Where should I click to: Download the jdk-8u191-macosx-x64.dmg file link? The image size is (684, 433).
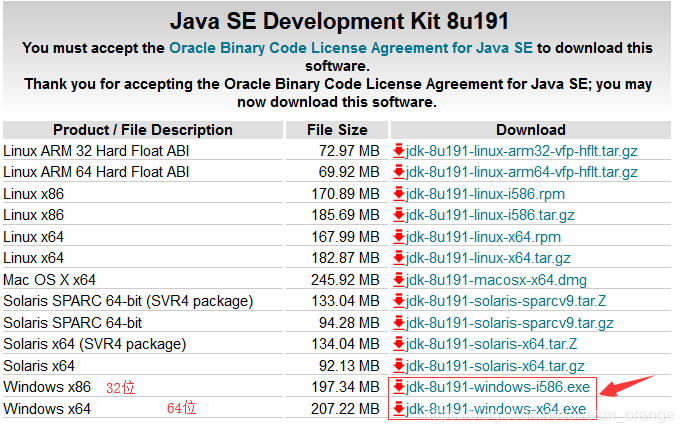click(x=496, y=280)
